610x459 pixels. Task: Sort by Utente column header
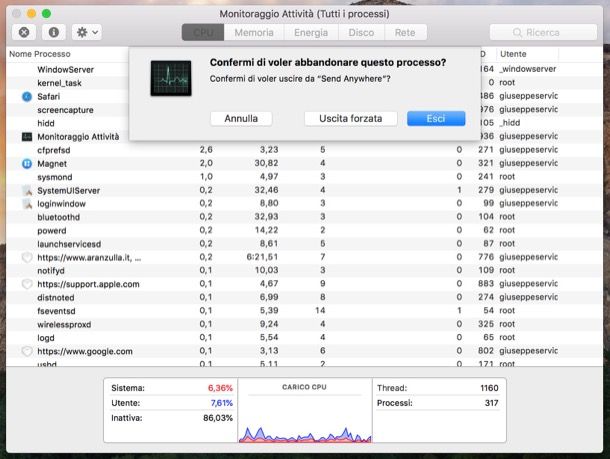coord(513,54)
